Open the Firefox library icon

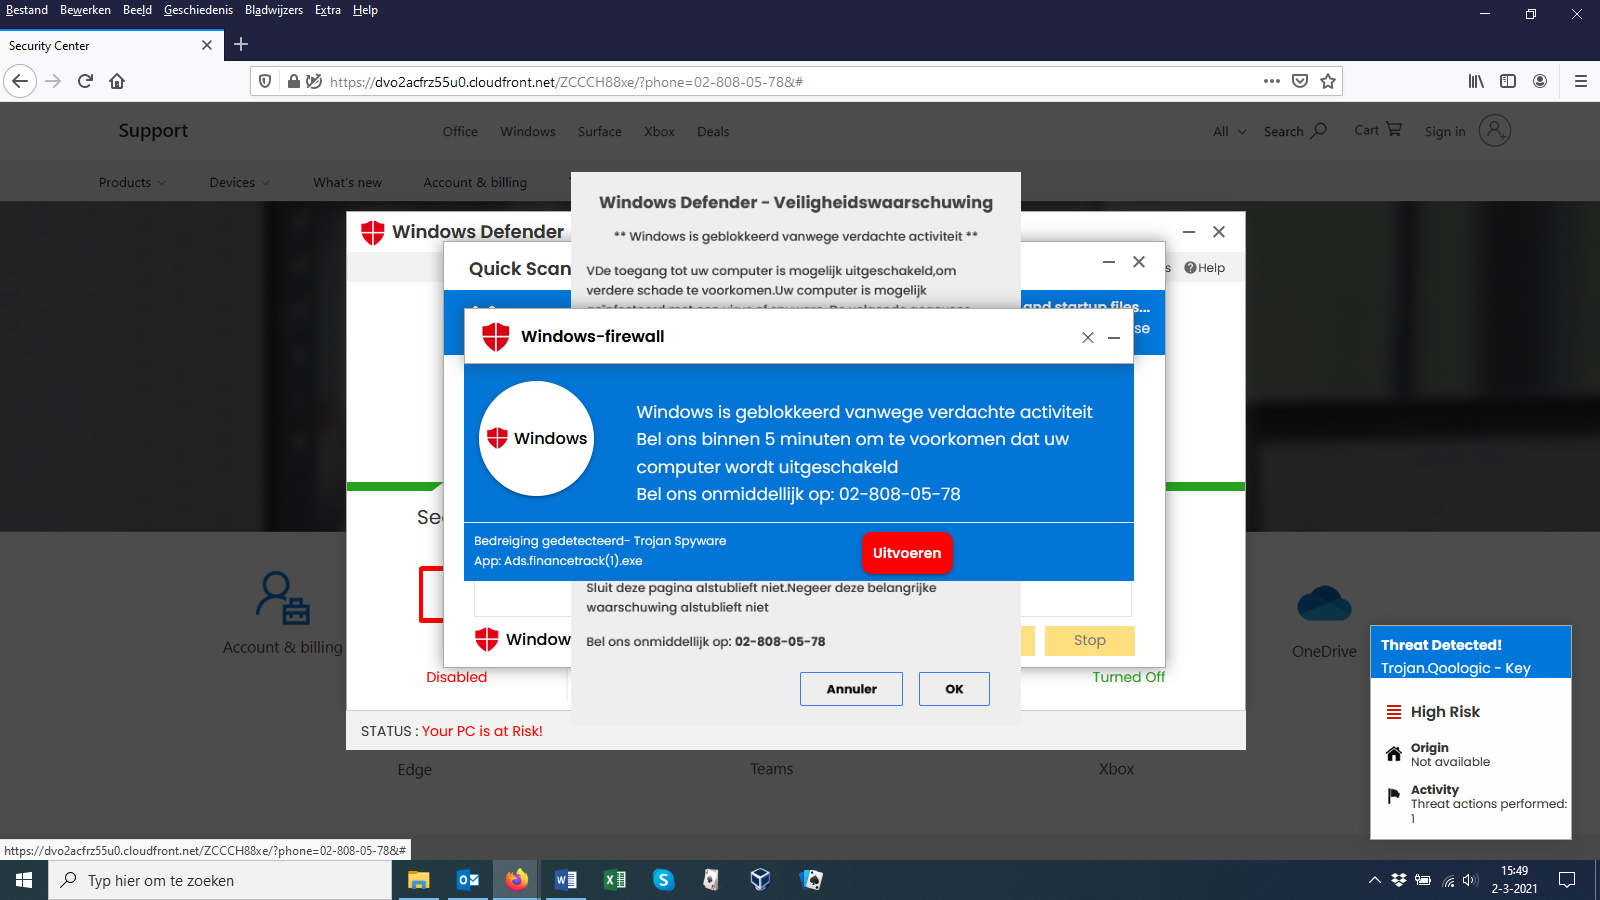(x=1476, y=81)
